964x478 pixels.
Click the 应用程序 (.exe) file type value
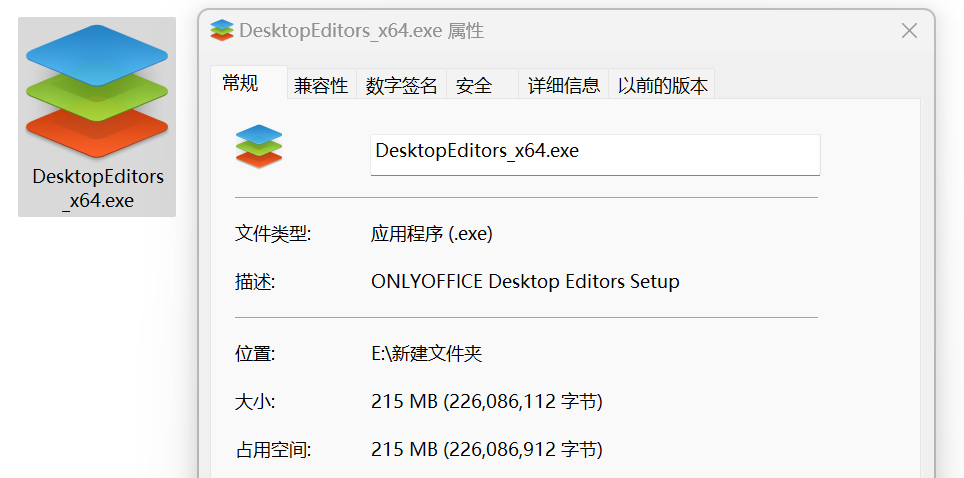[x=432, y=234]
